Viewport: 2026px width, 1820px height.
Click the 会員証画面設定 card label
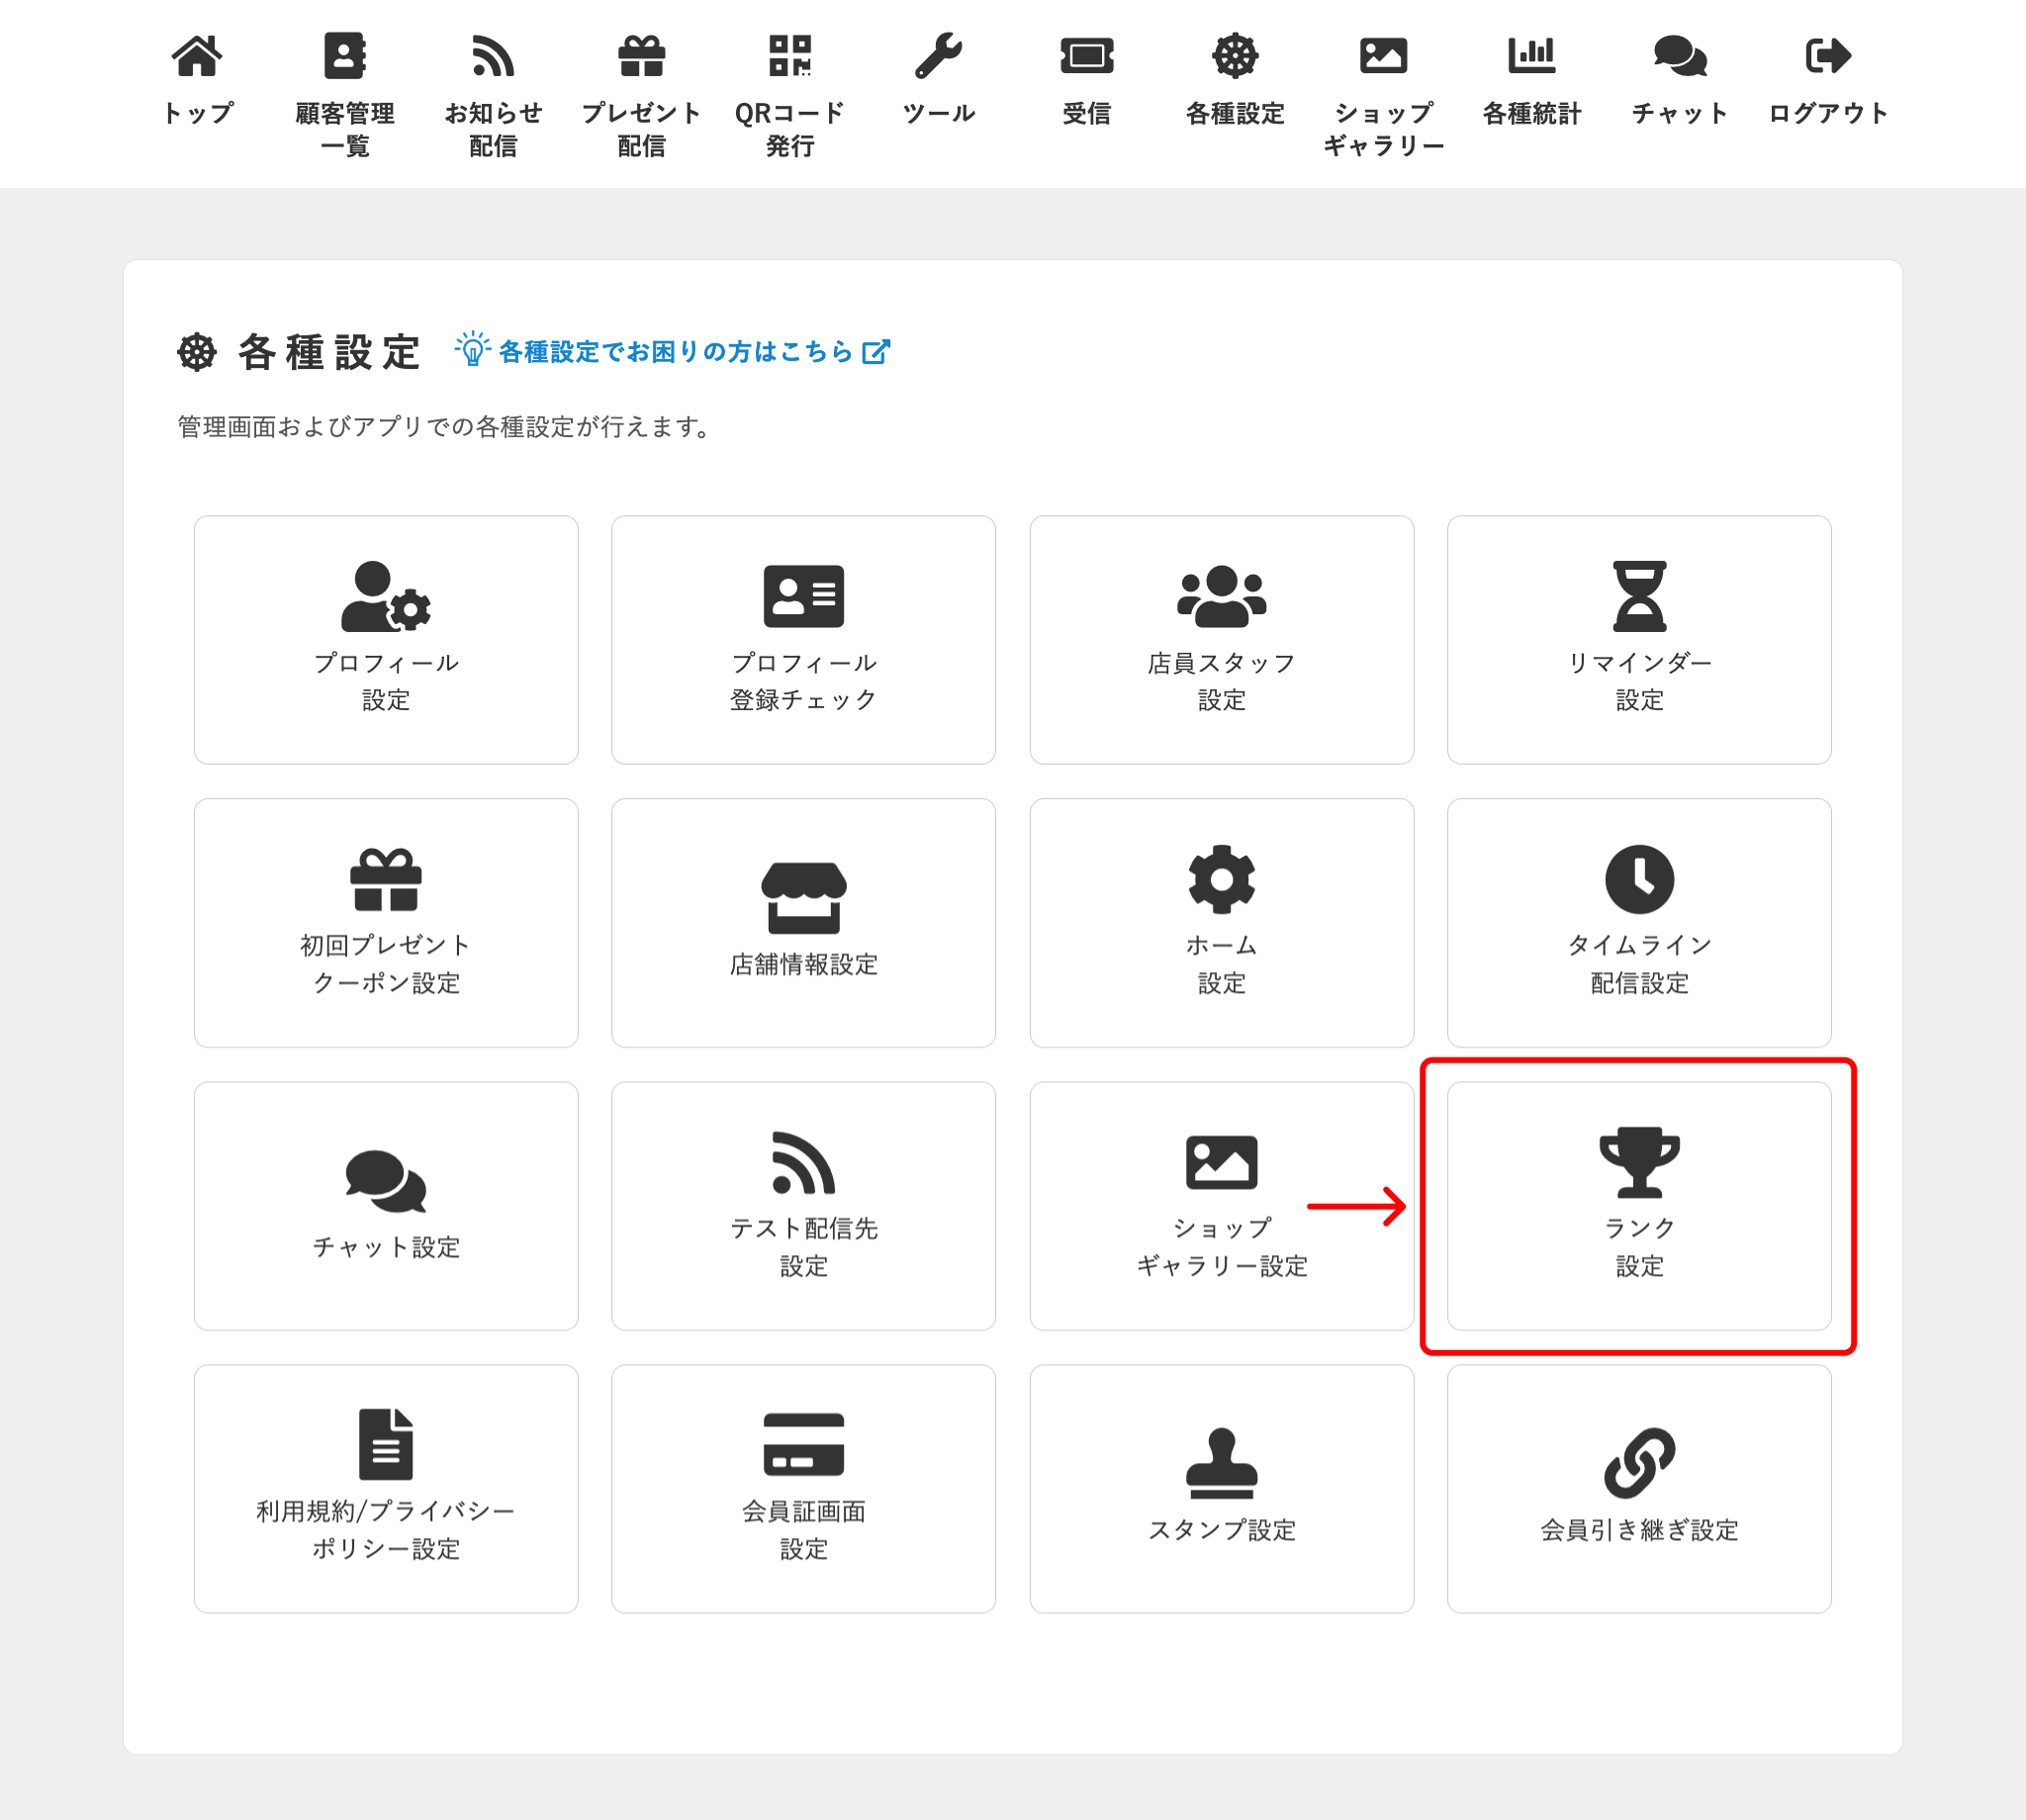click(x=803, y=1530)
